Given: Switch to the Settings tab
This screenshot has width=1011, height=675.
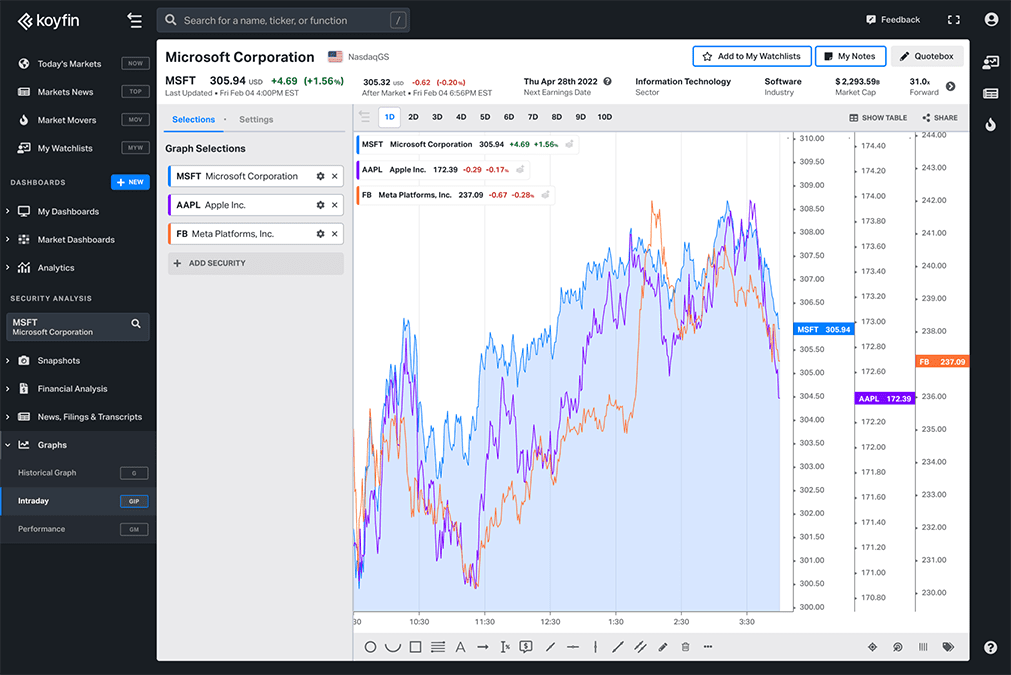Looking at the screenshot, I should tap(256, 119).
